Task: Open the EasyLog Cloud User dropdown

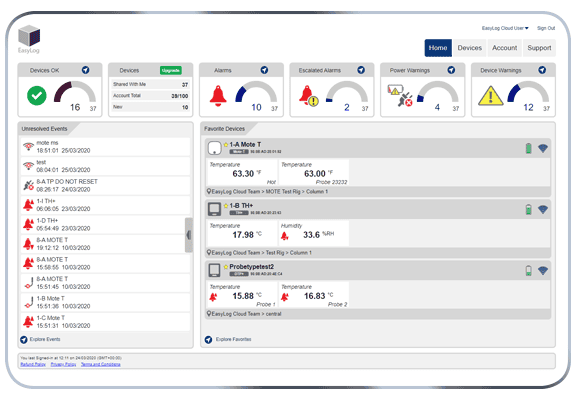Action: click(505, 28)
